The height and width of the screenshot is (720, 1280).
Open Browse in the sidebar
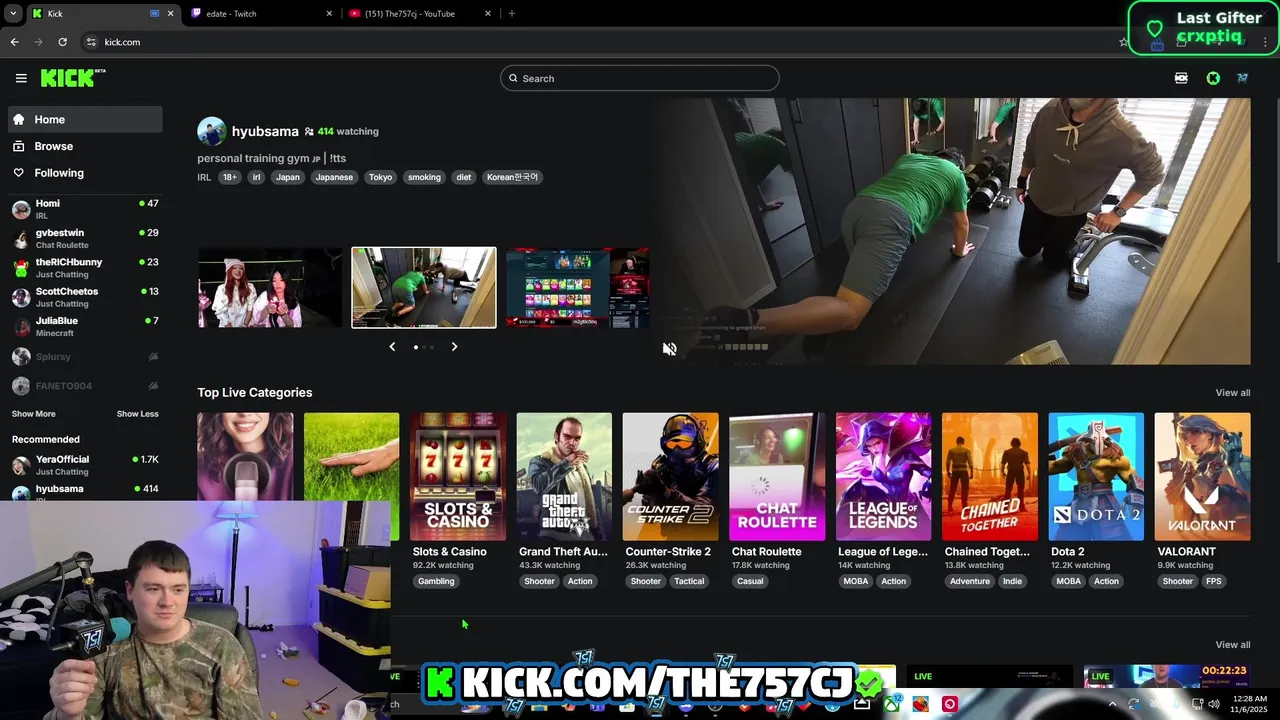click(84, 146)
